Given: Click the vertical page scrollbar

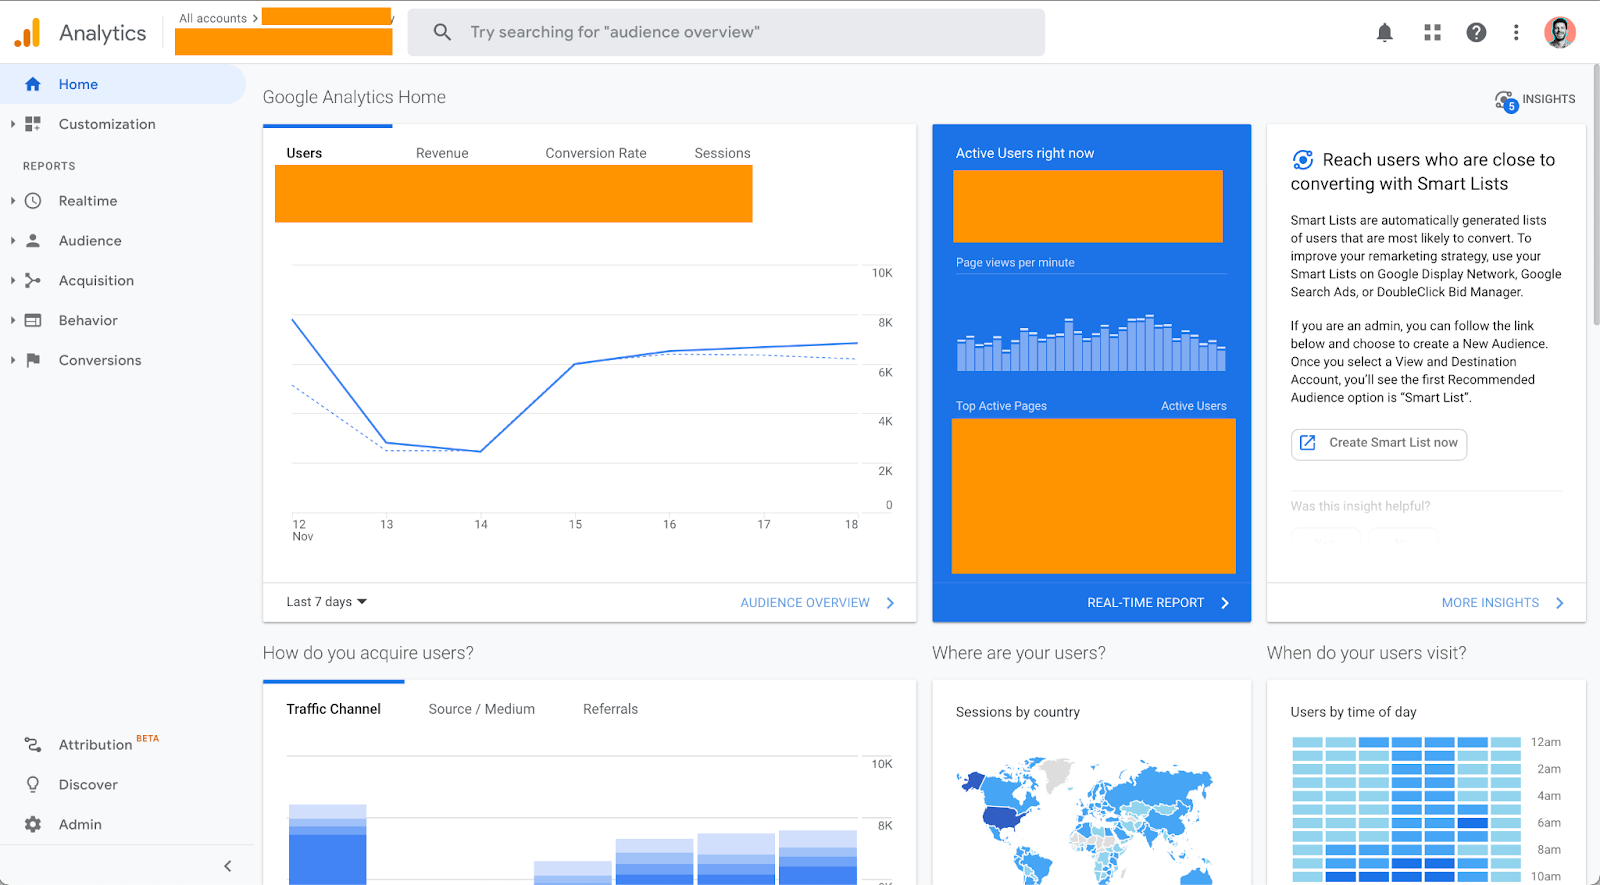Looking at the screenshot, I should click(x=1595, y=195).
